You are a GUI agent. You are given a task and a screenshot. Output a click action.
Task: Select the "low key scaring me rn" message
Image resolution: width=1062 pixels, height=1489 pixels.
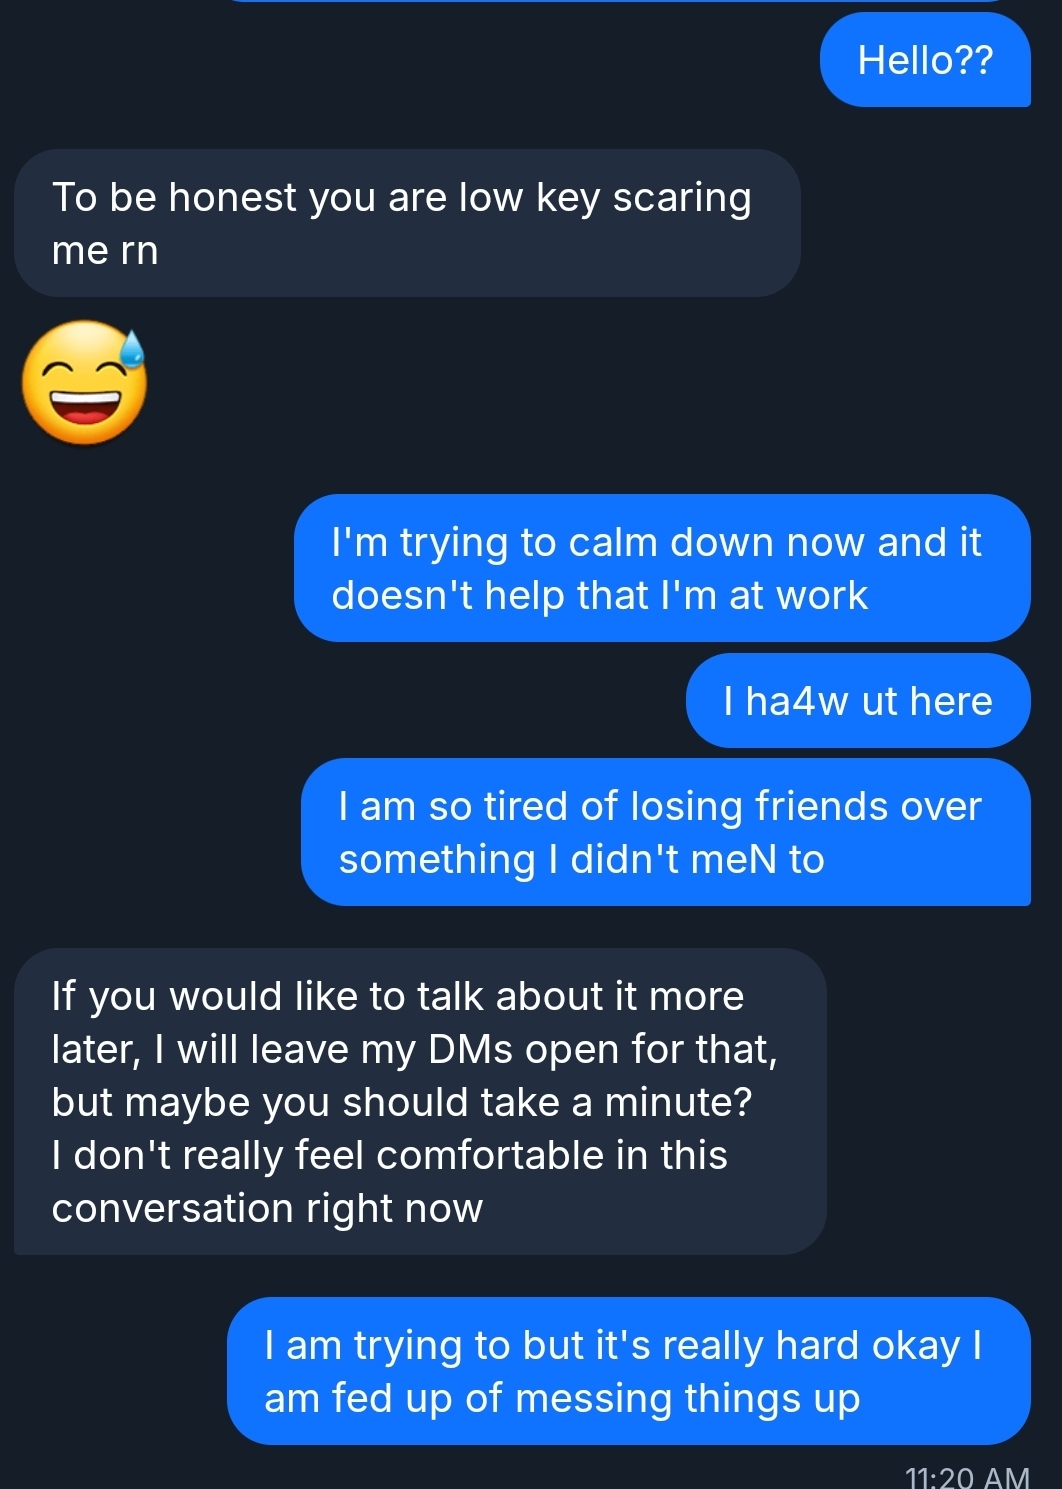tap(406, 223)
